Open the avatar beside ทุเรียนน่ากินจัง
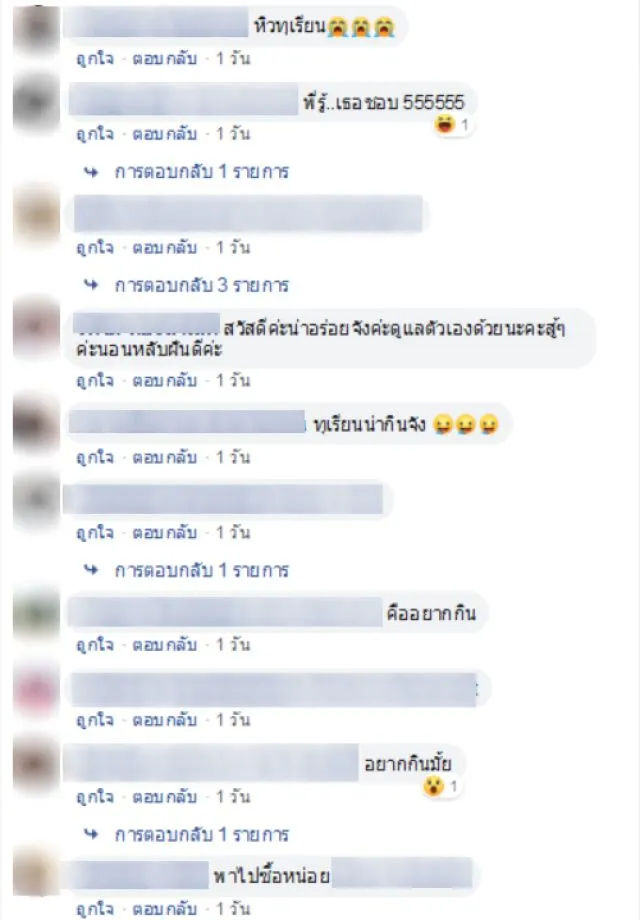 pyautogui.click(x=36, y=424)
